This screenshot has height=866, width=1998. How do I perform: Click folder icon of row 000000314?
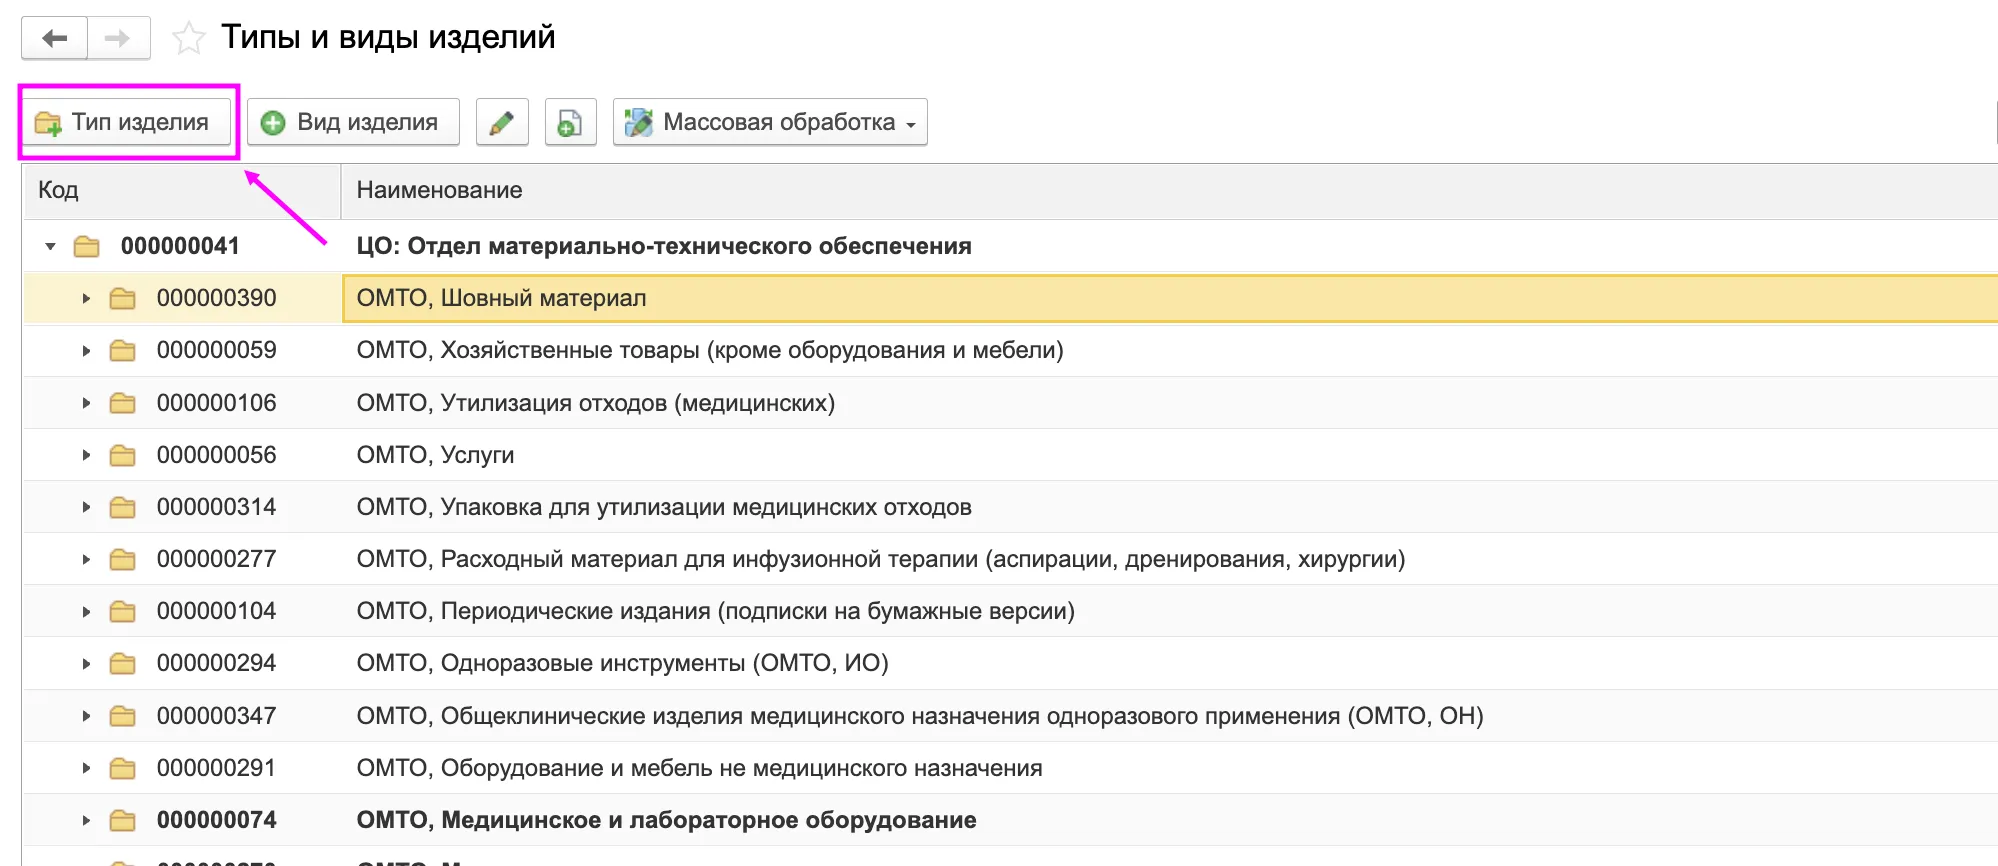click(x=123, y=507)
